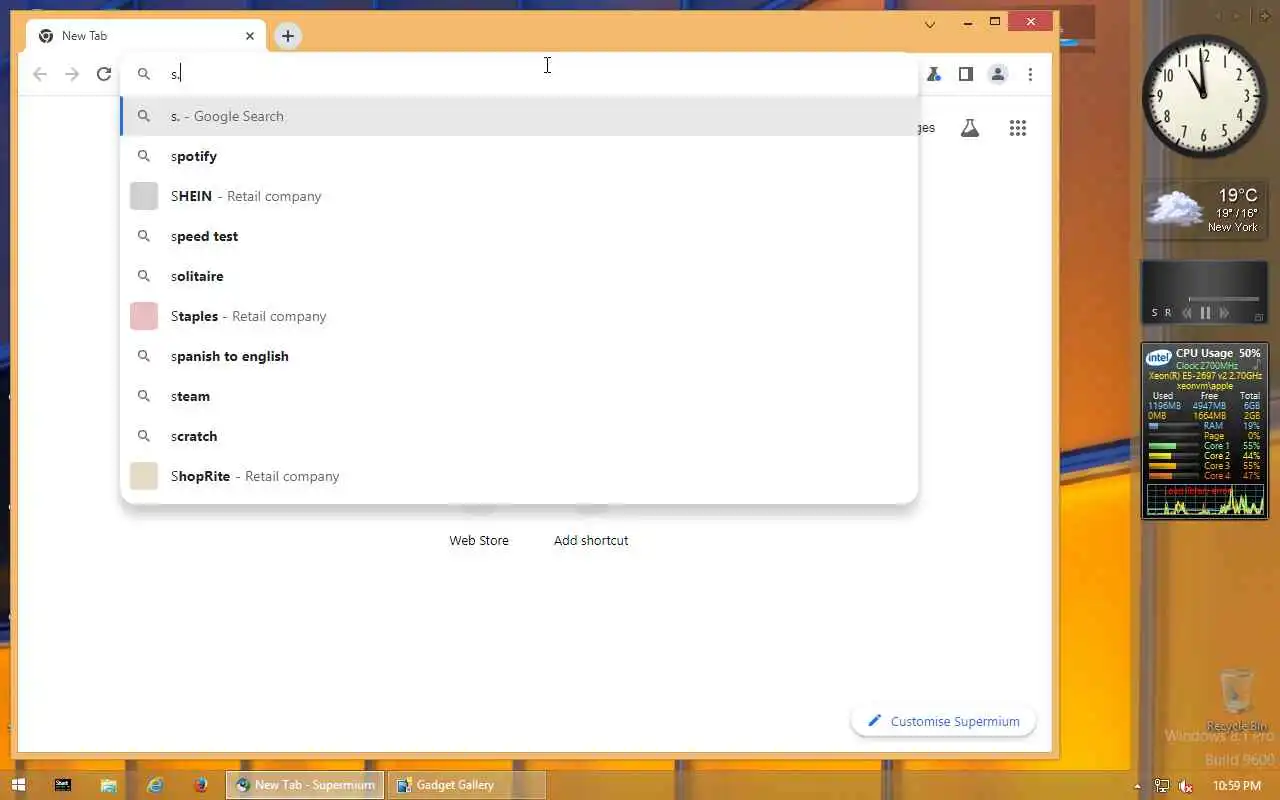Open Search Labs flask on the page

pyautogui.click(x=970, y=128)
